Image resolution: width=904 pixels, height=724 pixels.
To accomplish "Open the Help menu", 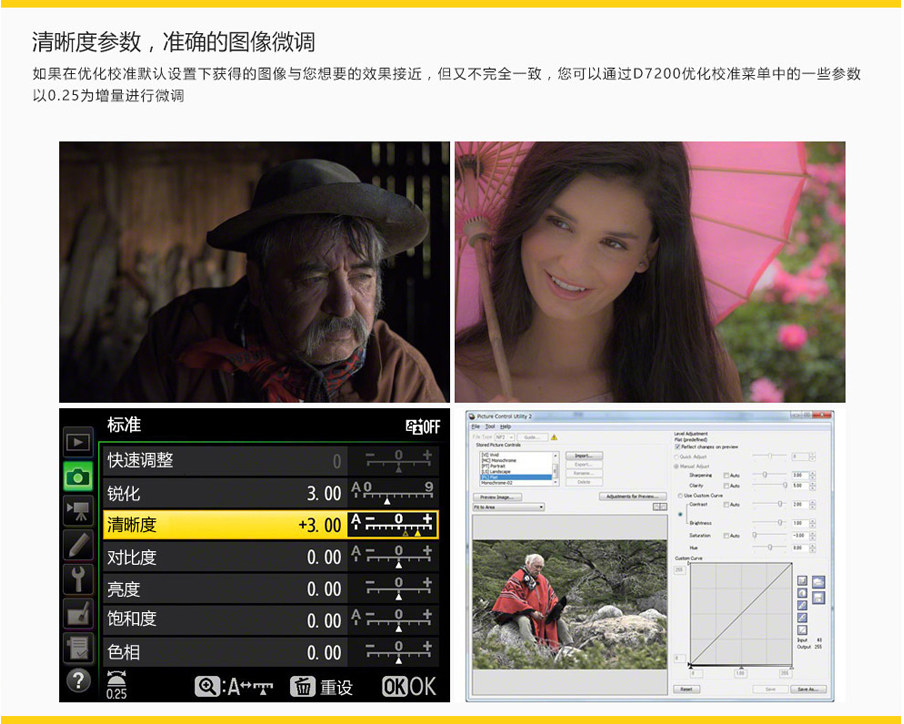I will click(x=506, y=427).
